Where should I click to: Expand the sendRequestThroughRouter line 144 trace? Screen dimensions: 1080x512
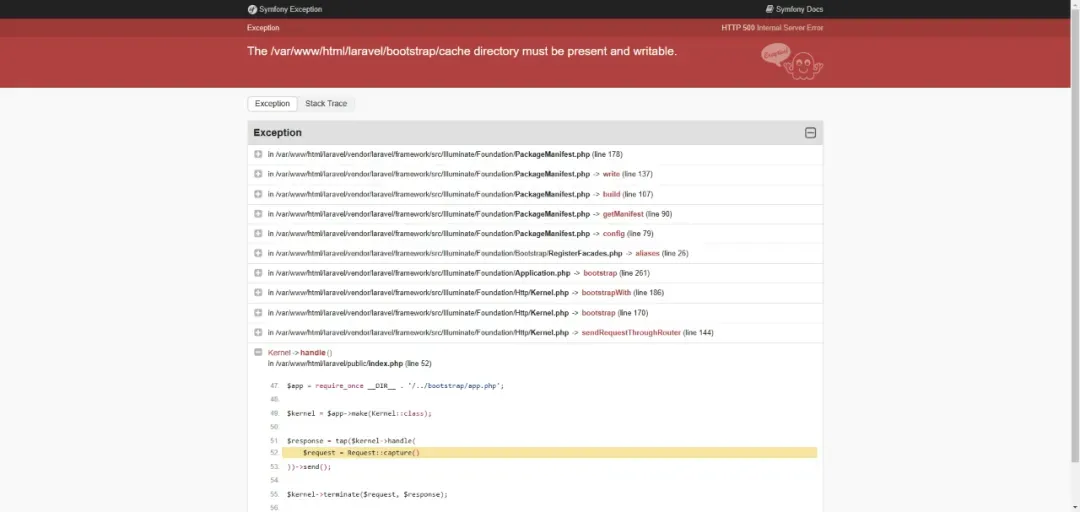258,332
